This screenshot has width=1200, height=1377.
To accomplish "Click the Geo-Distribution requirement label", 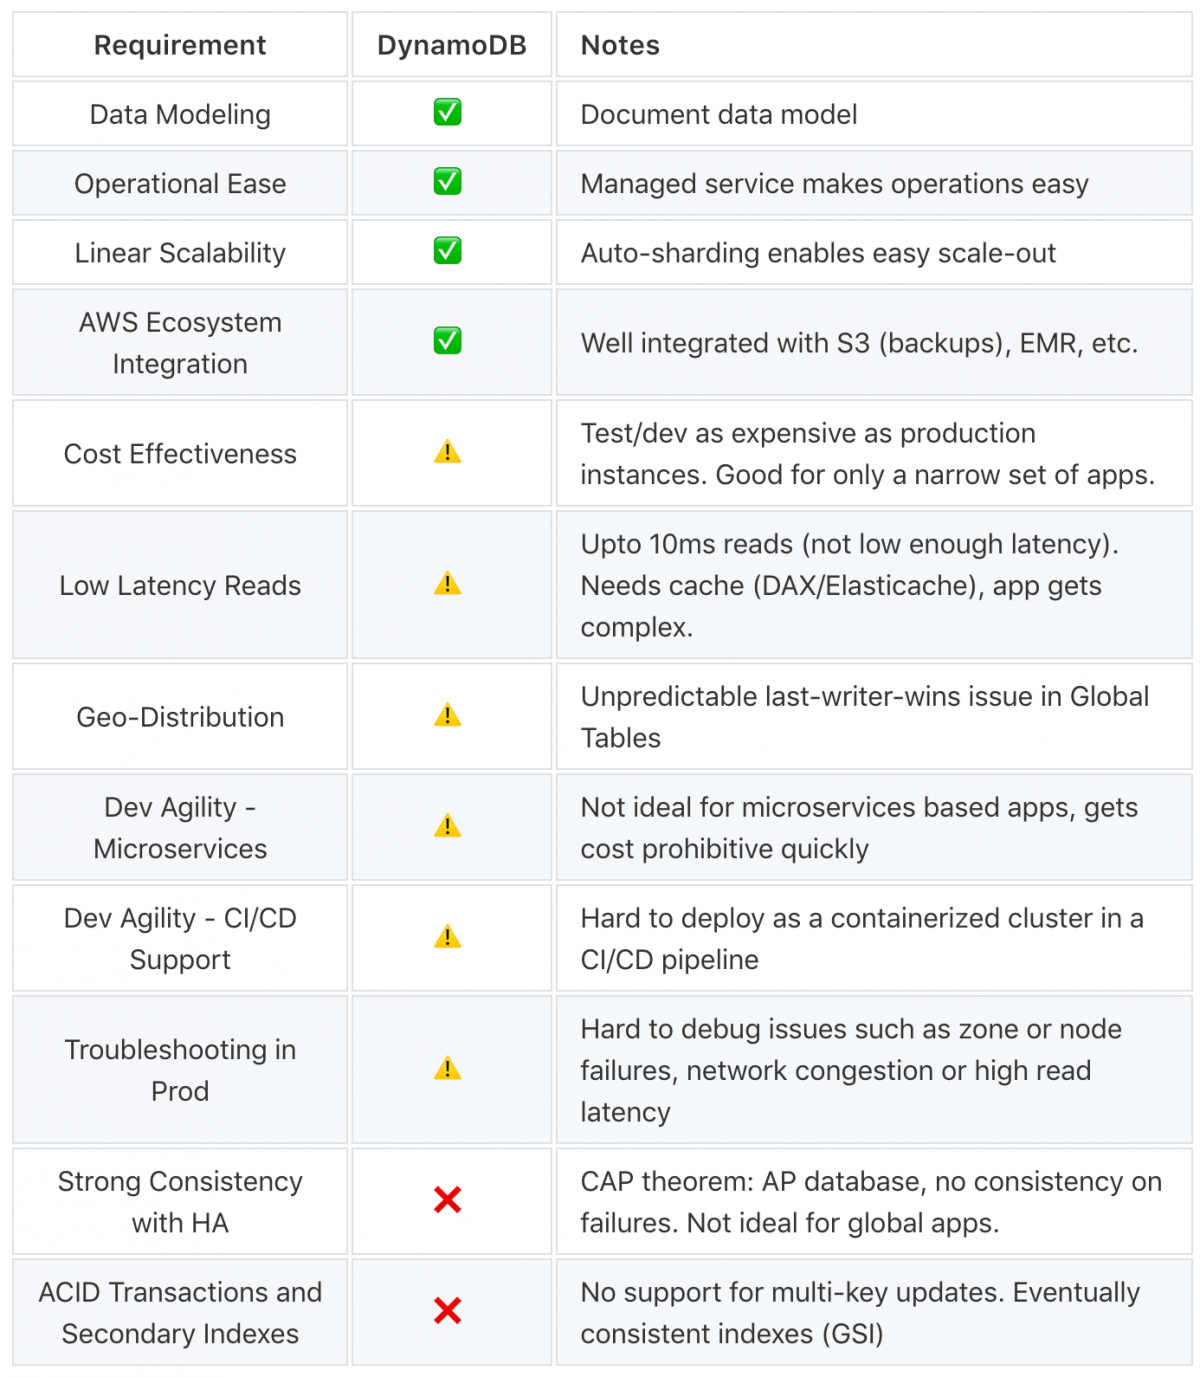I will (x=180, y=717).
